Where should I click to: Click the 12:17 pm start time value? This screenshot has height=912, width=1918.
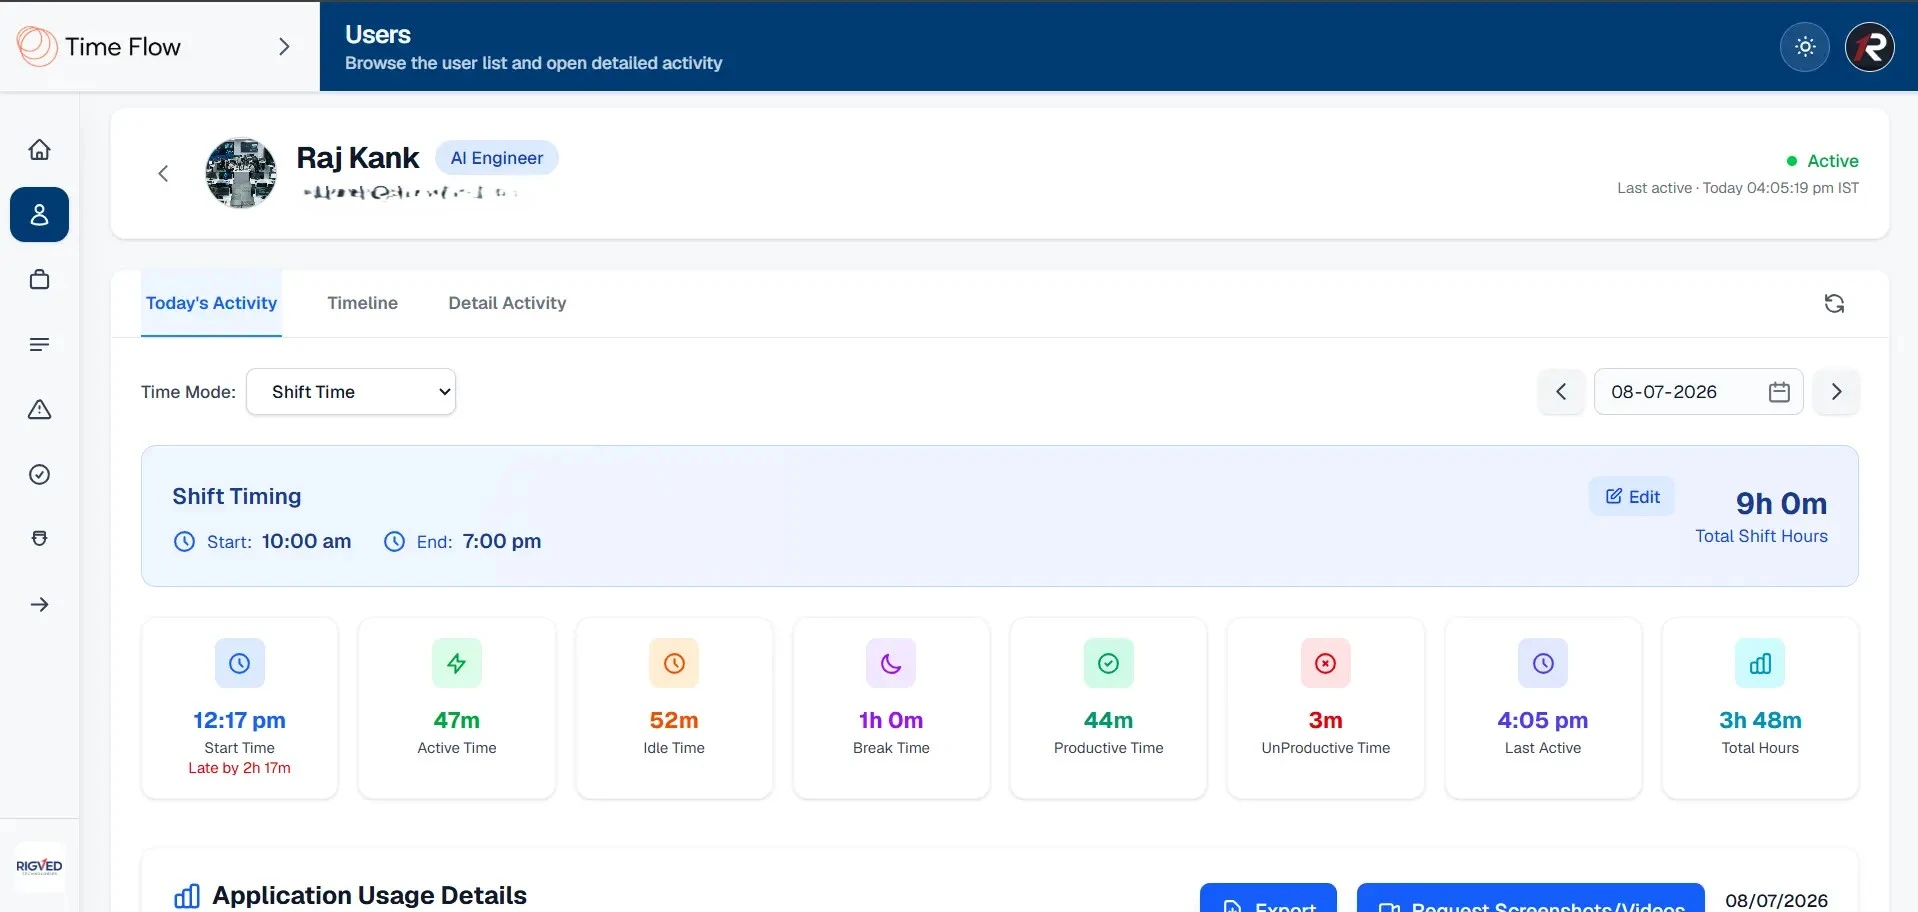point(240,720)
